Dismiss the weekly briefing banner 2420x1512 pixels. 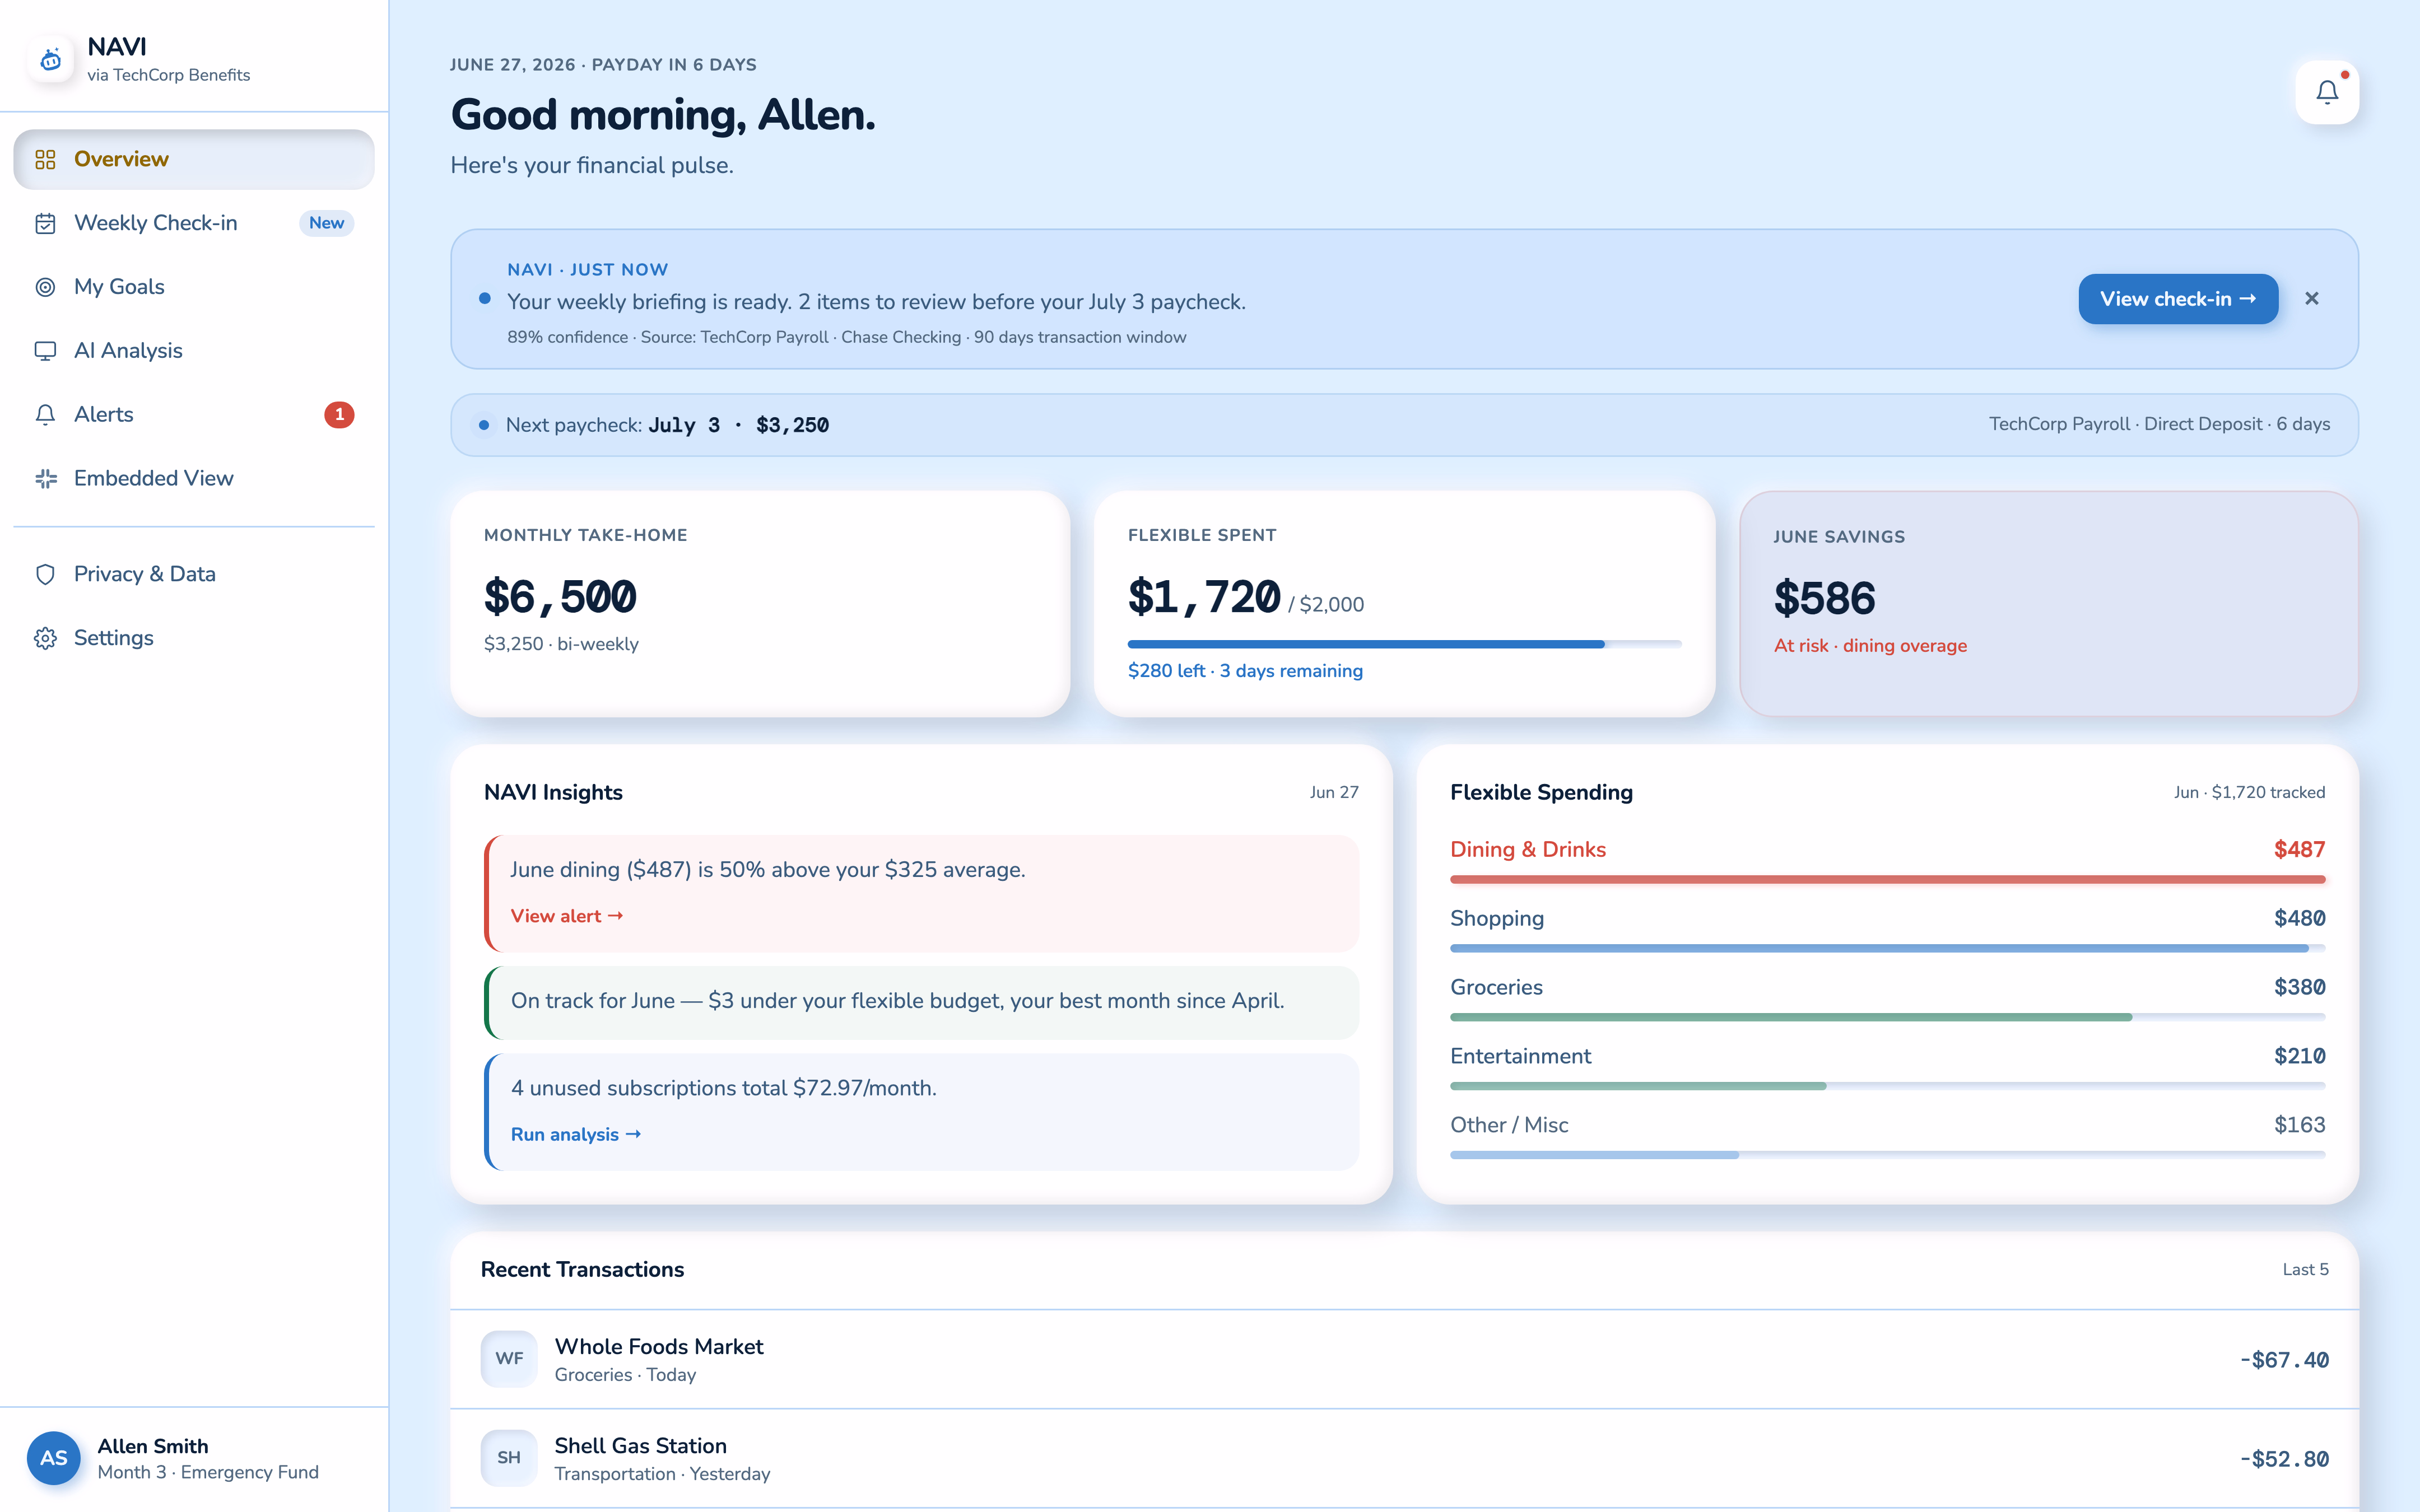coord(2312,299)
